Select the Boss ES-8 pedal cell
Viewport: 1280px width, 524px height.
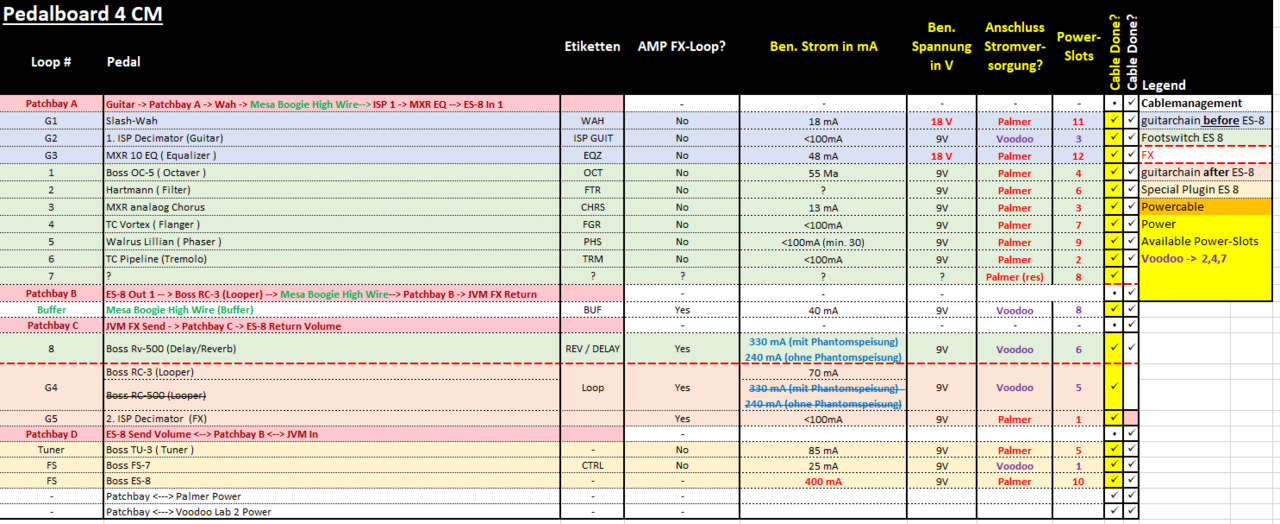(332, 481)
